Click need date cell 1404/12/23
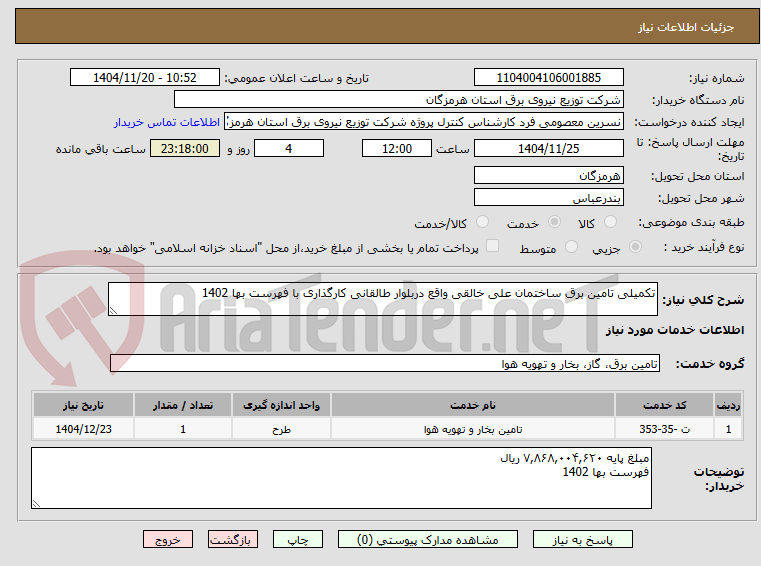Image resolution: width=761 pixels, height=566 pixels. 83,429
